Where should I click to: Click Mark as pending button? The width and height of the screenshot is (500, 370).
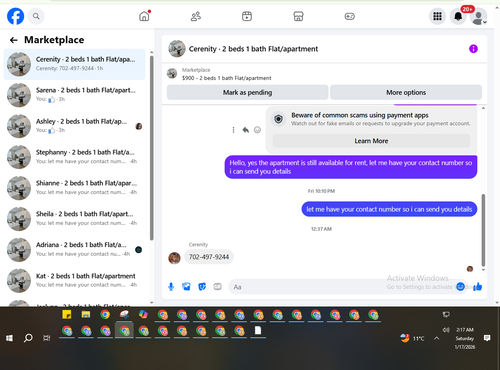(x=247, y=92)
